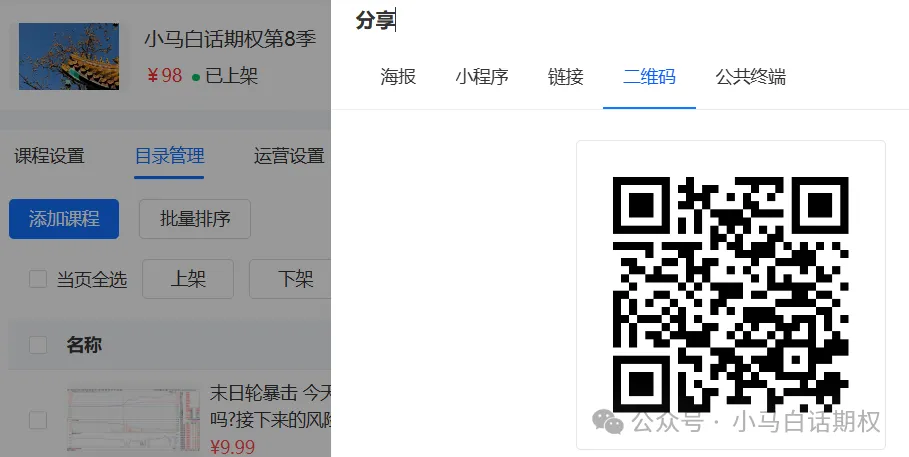
Task: Click the 批量排序 button
Action: pyautogui.click(x=195, y=219)
